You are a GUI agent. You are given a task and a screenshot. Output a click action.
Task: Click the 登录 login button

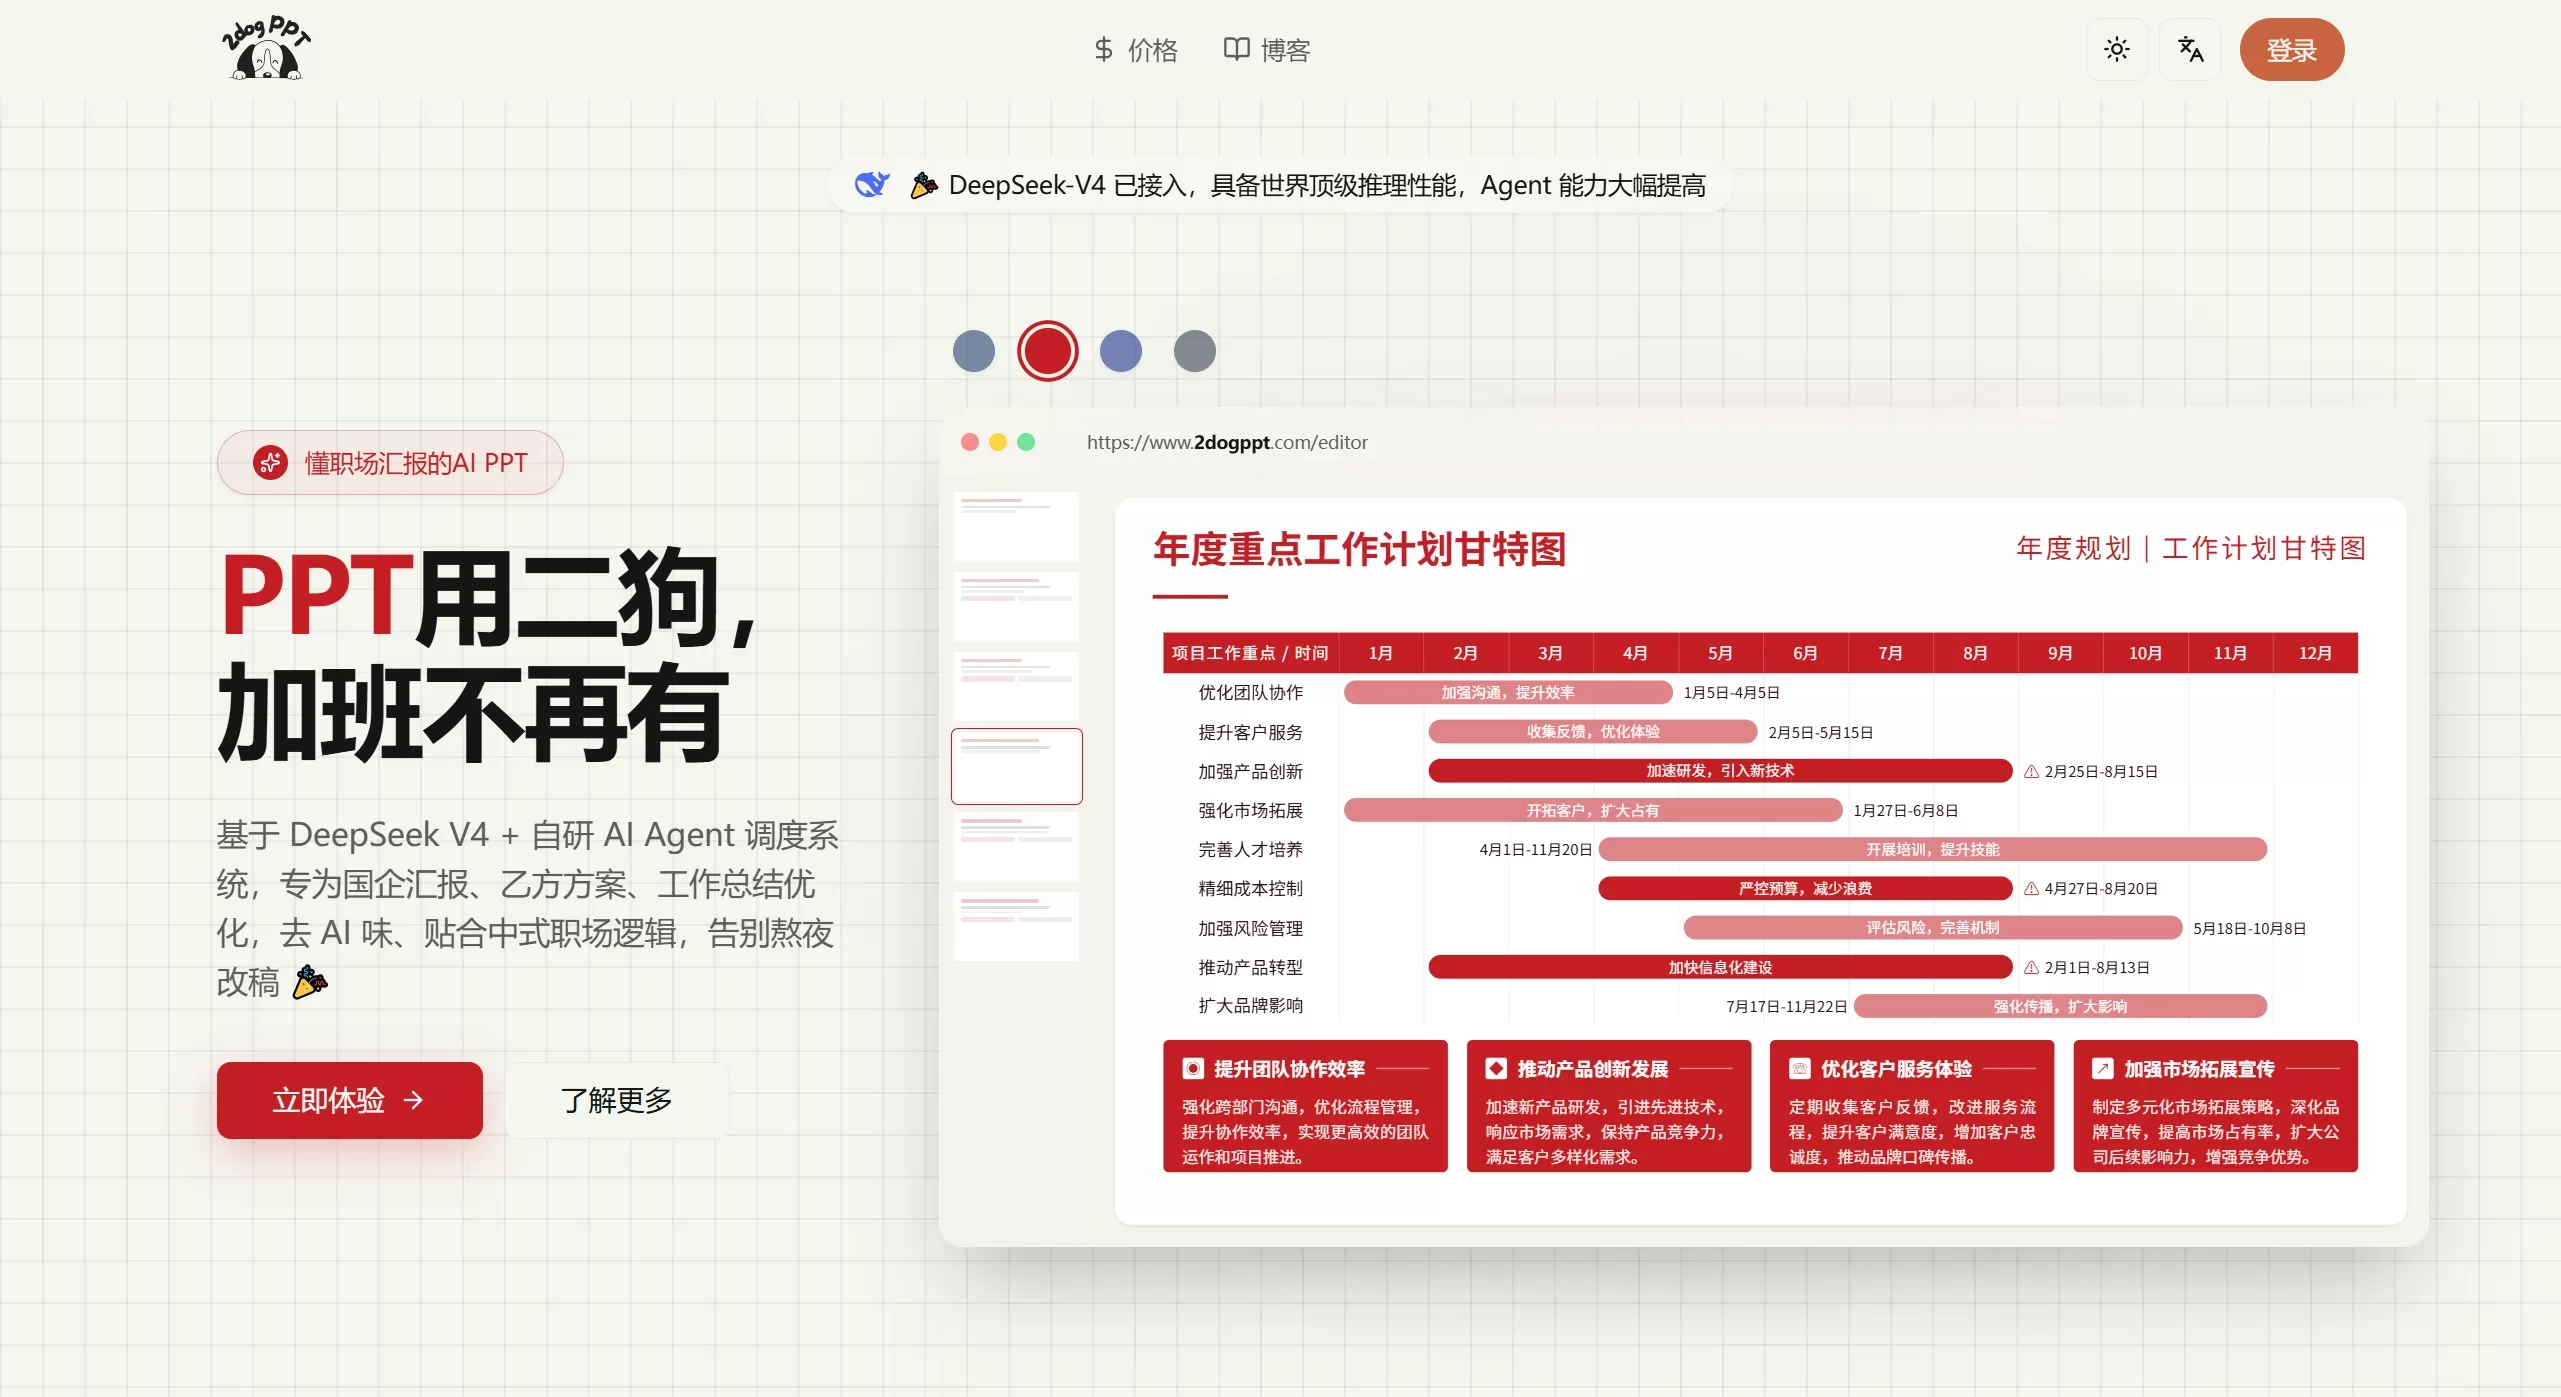click(2292, 49)
